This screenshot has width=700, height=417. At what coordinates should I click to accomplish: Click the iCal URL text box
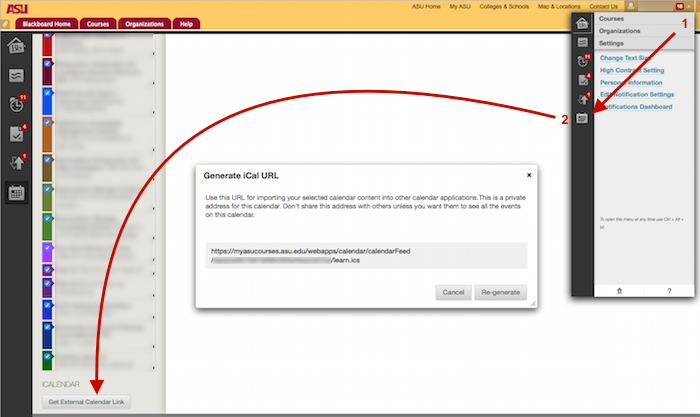point(364,256)
